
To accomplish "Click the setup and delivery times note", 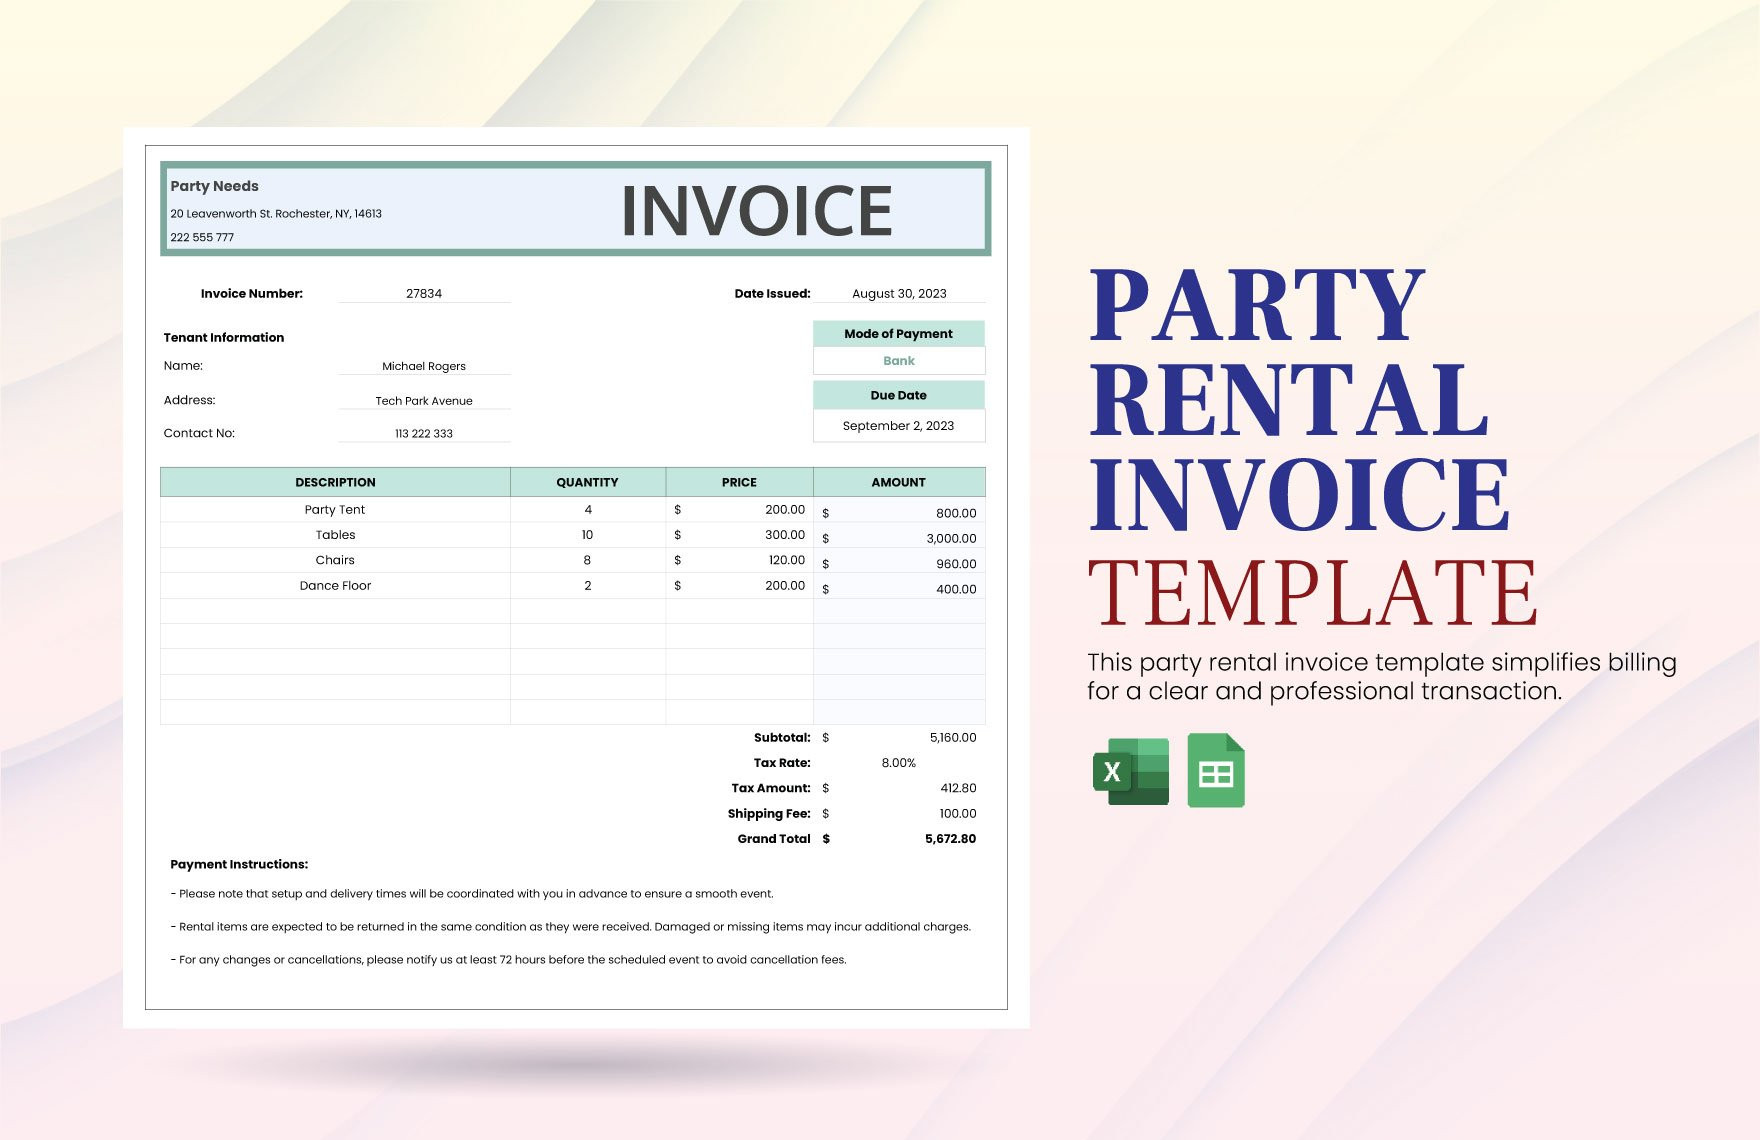I will click(472, 894).
